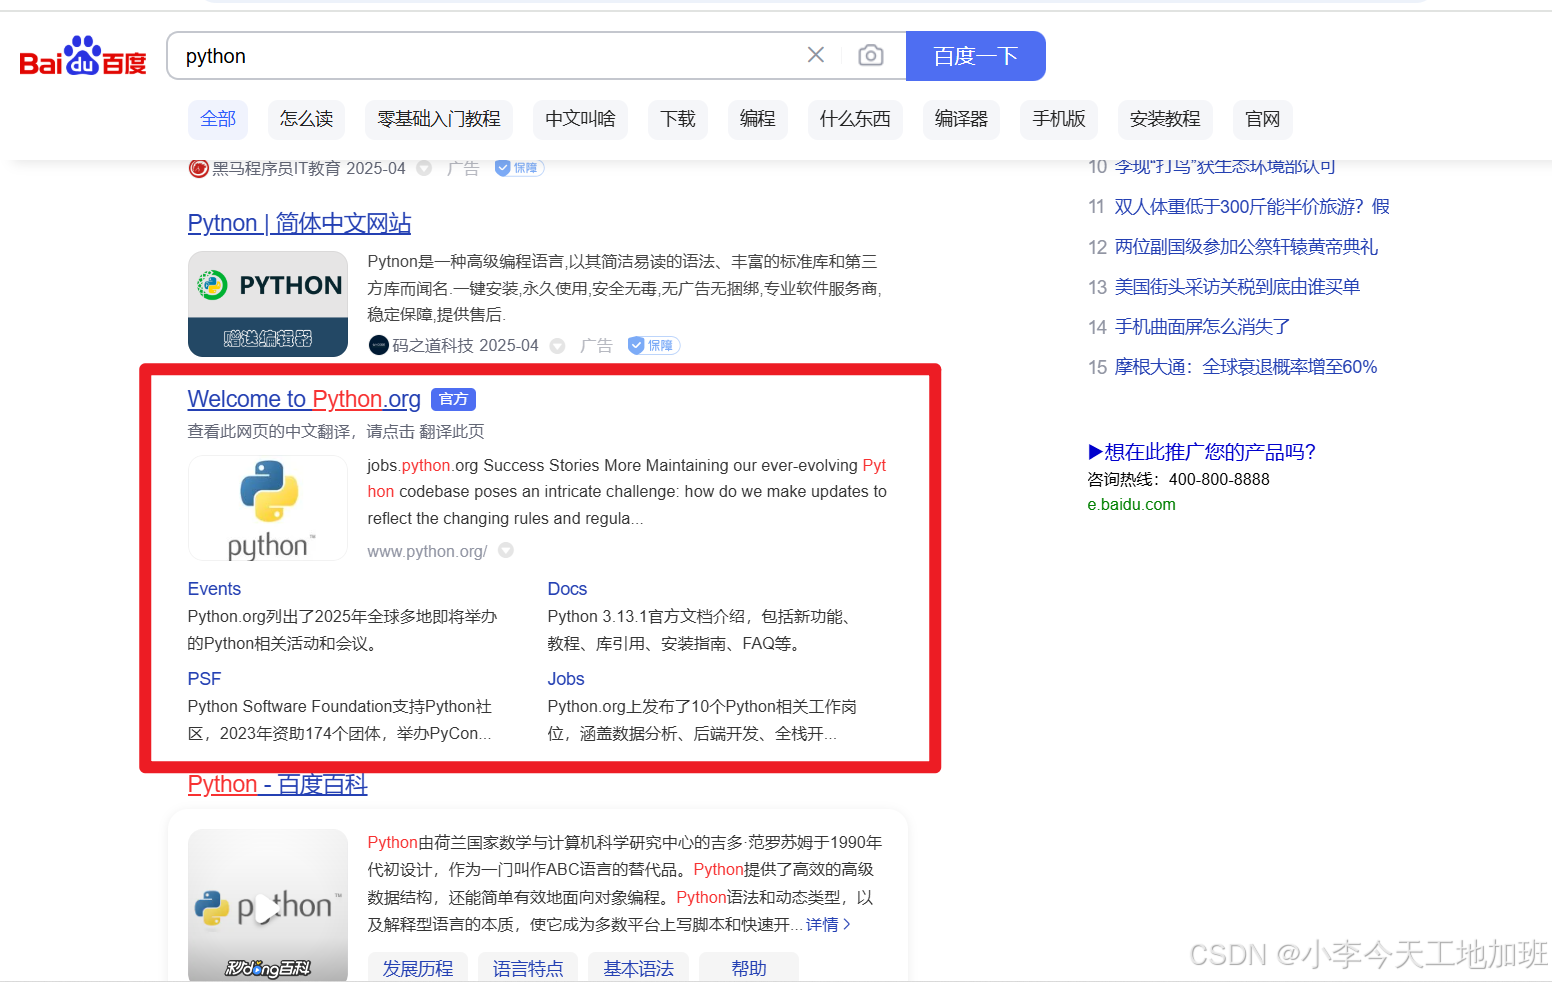Screen dimensions: 1552x982
Task: Expand dropdown arrow beside 码之道科技 2025-04
Action: 558,346
